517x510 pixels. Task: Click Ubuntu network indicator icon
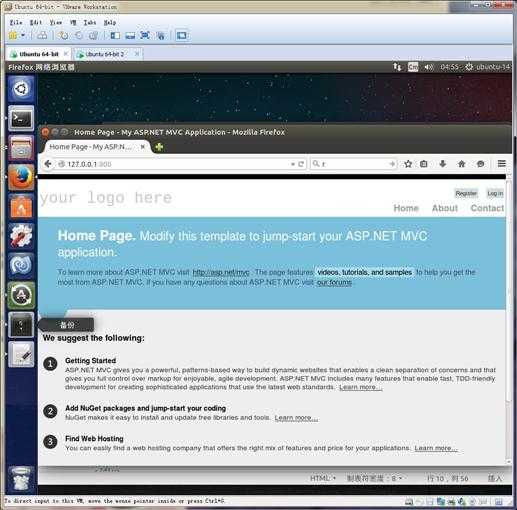click(x=397, y=67)
